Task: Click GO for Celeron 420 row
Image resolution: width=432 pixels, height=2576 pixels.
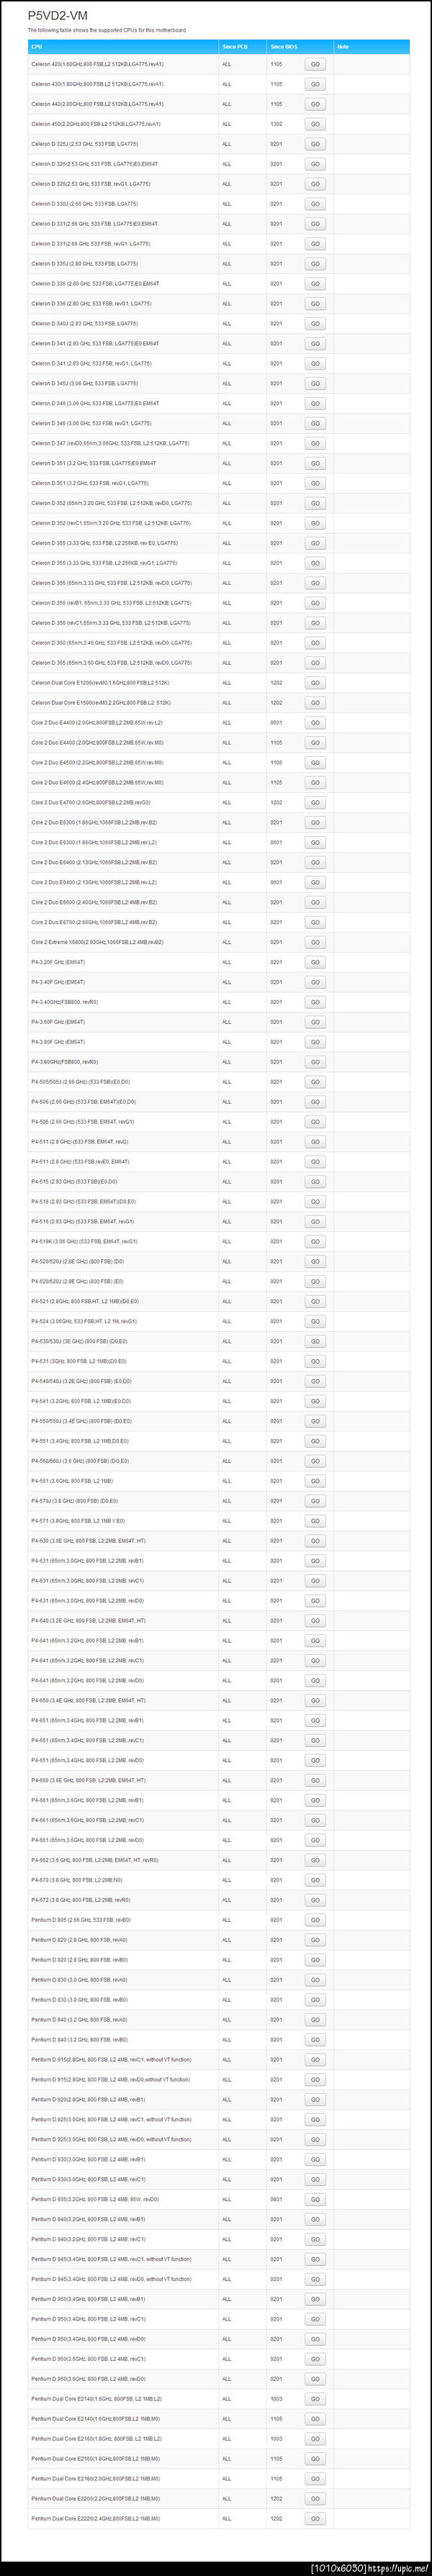Action: [x=315, y=64]
